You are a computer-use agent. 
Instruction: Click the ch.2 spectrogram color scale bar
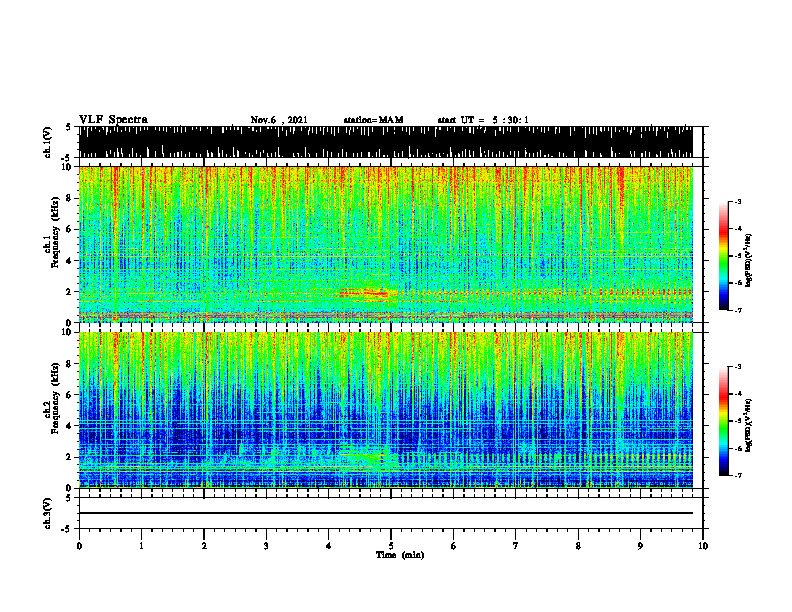pos(723,421)
